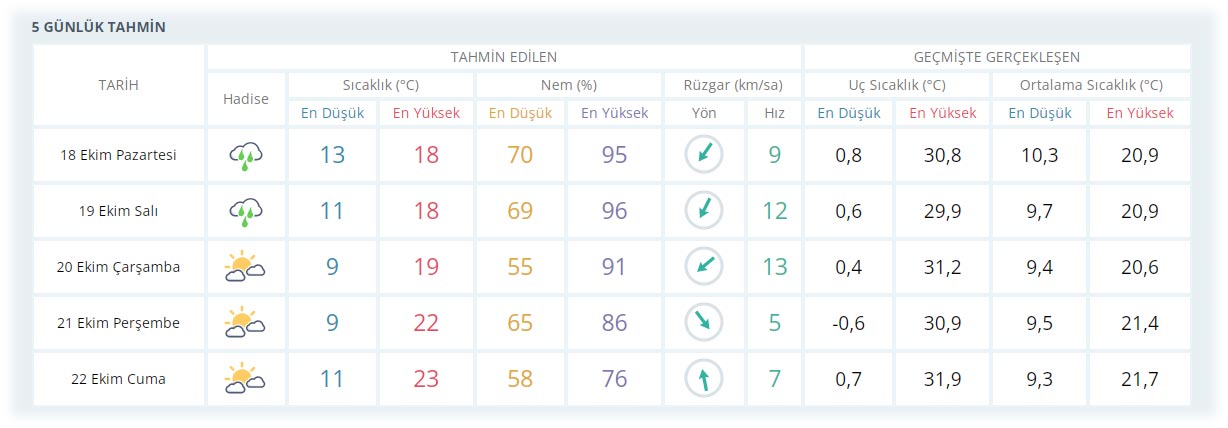Viewport: 1228px width, 428px height.
Task: Click the TARİH column header
Action: (x=119, y=85)
